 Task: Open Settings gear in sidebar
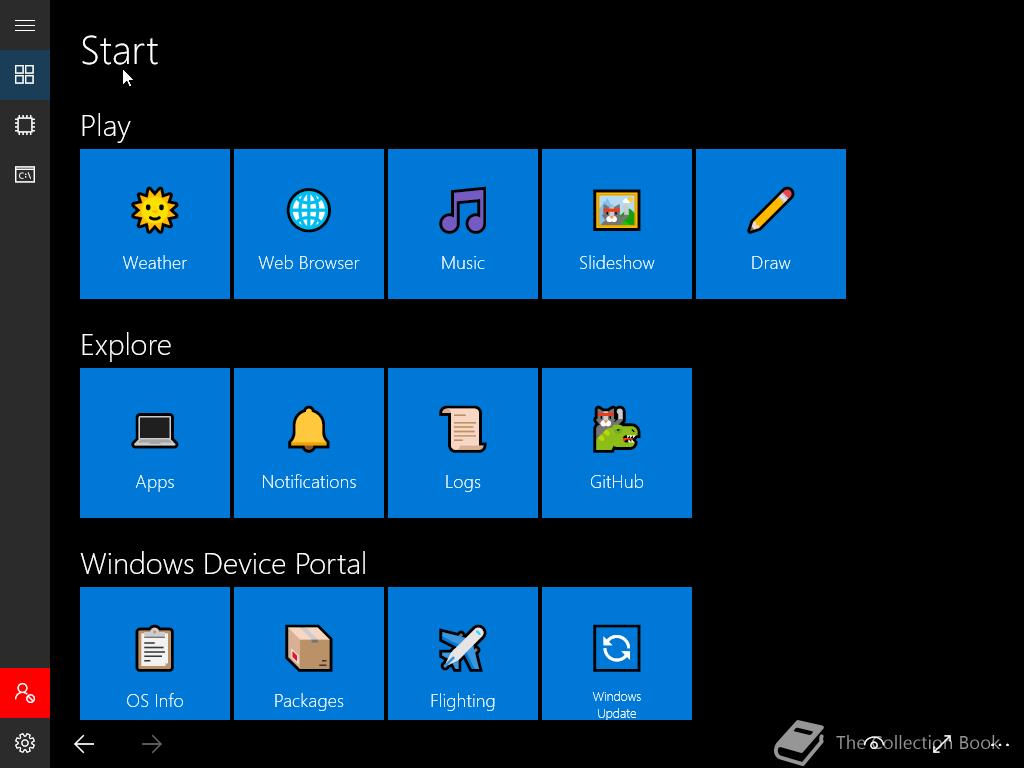click(x=25, y=743)
